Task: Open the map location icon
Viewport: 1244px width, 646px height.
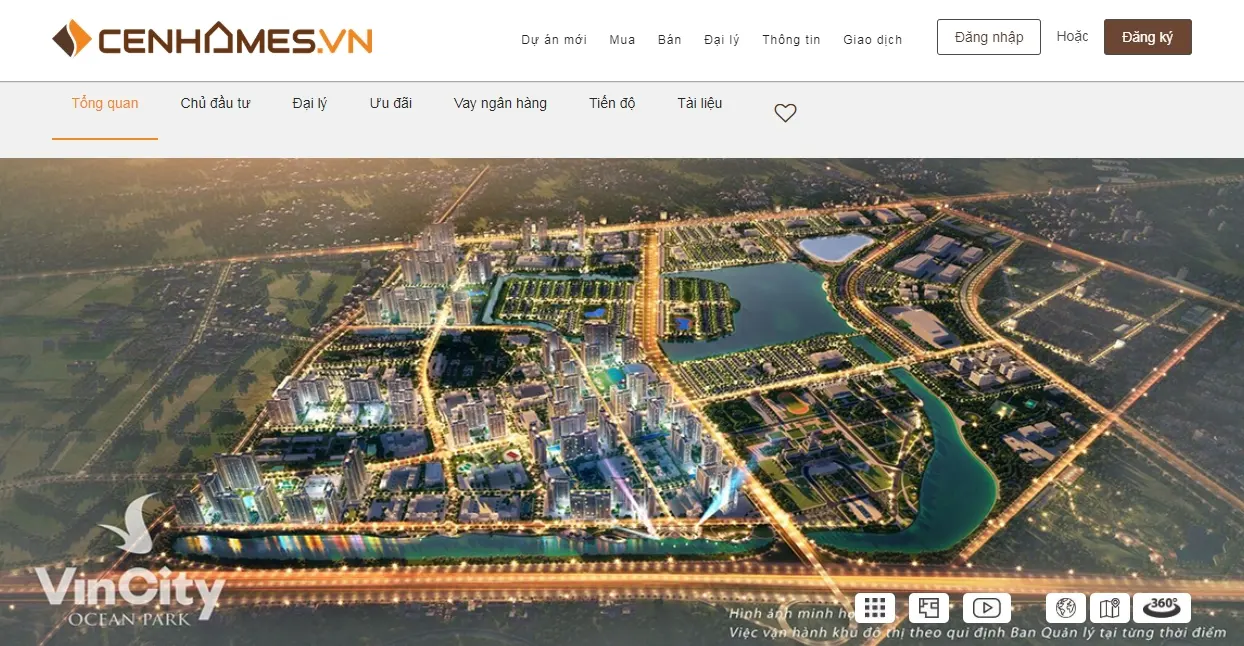Action: pyautogui.click(x=1109, y=608)
